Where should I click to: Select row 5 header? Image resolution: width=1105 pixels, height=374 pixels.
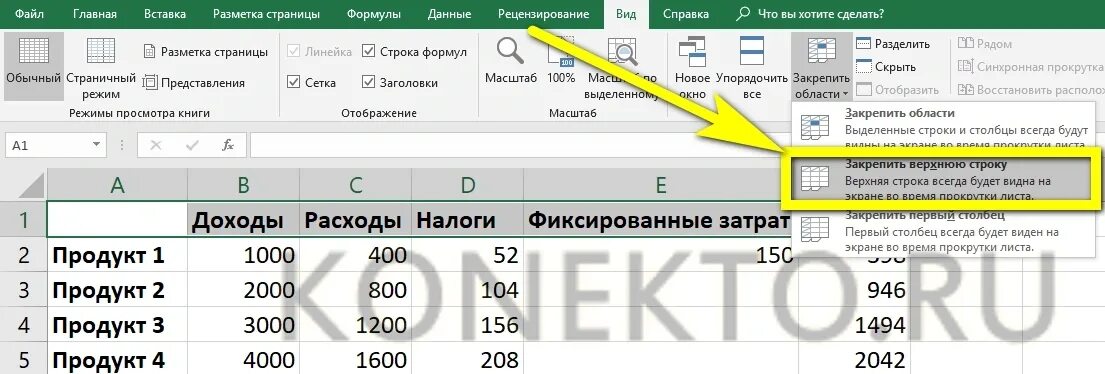(23, 359)
